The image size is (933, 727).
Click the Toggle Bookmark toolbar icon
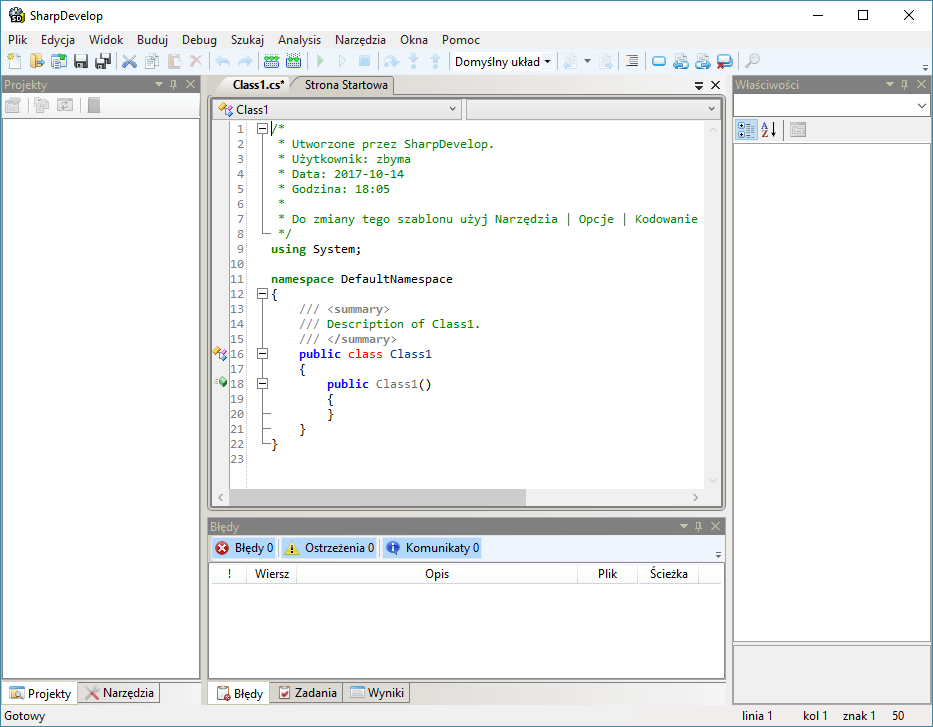[x=659, y=61]
